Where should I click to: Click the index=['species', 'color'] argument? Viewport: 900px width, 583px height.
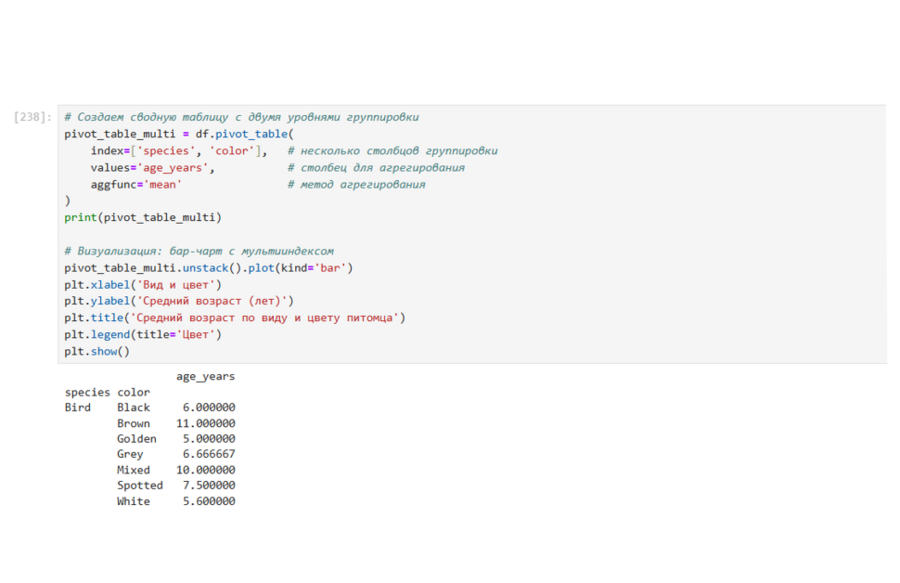[x=178, y=151]
